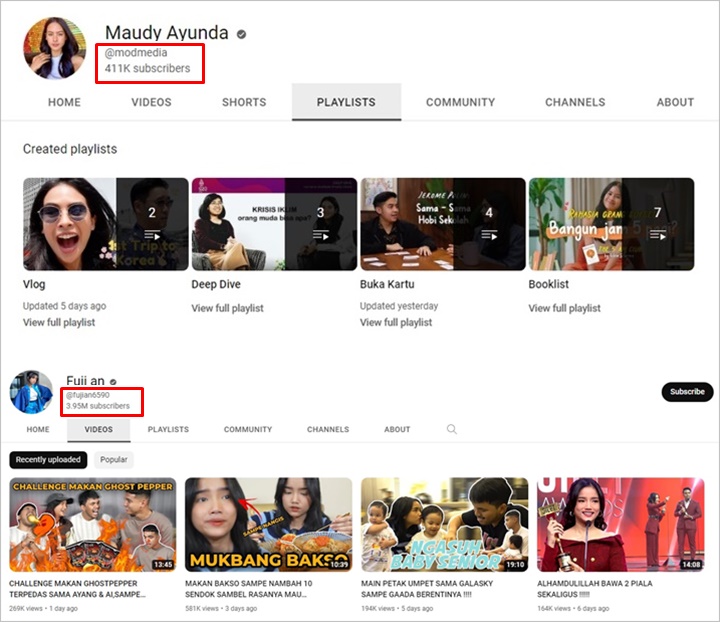Open the Deep Dive playlist thumbnail
This screenshot has width=720, height=622.
pyautogui.click(x=274, y=224)
